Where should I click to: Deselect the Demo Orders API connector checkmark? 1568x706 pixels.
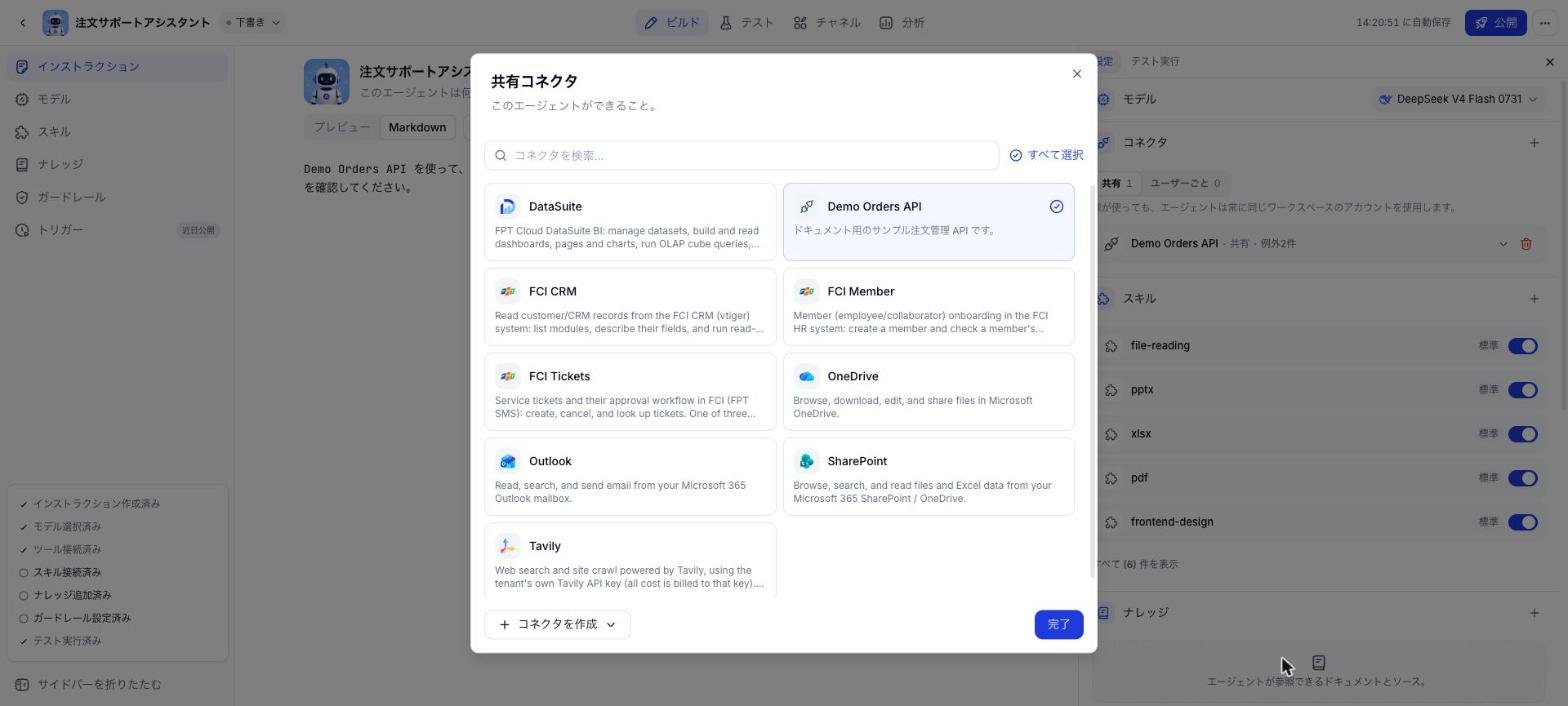click(x=1056, y=207)
